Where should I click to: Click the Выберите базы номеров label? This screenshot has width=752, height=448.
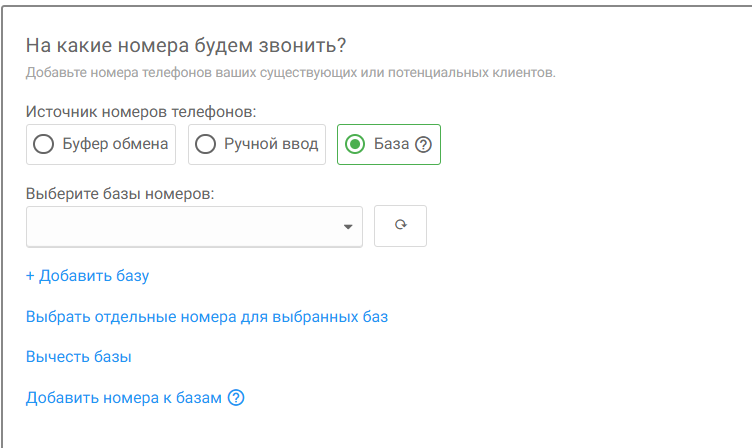(x=121, y=193)
